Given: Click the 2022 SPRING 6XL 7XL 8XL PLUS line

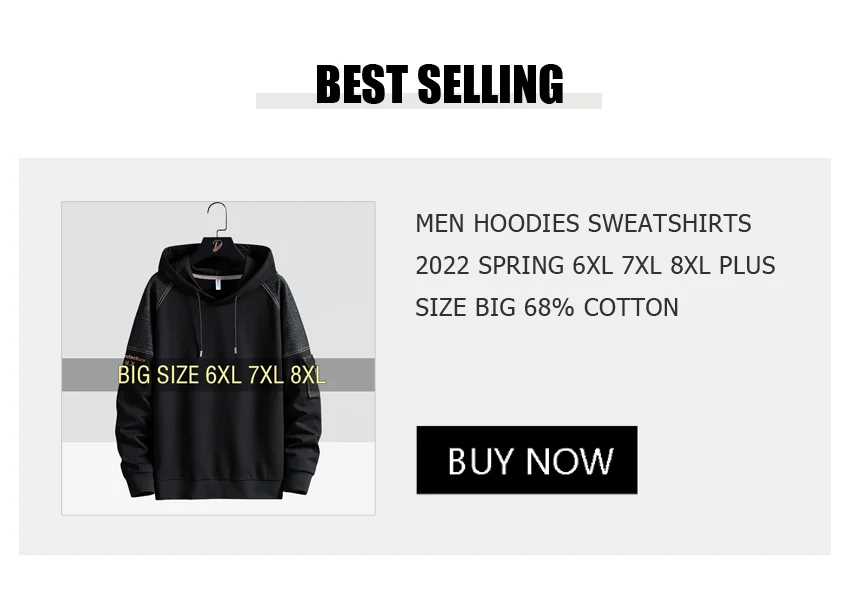Looking at the screenshot, I should (x=595, y=266).
